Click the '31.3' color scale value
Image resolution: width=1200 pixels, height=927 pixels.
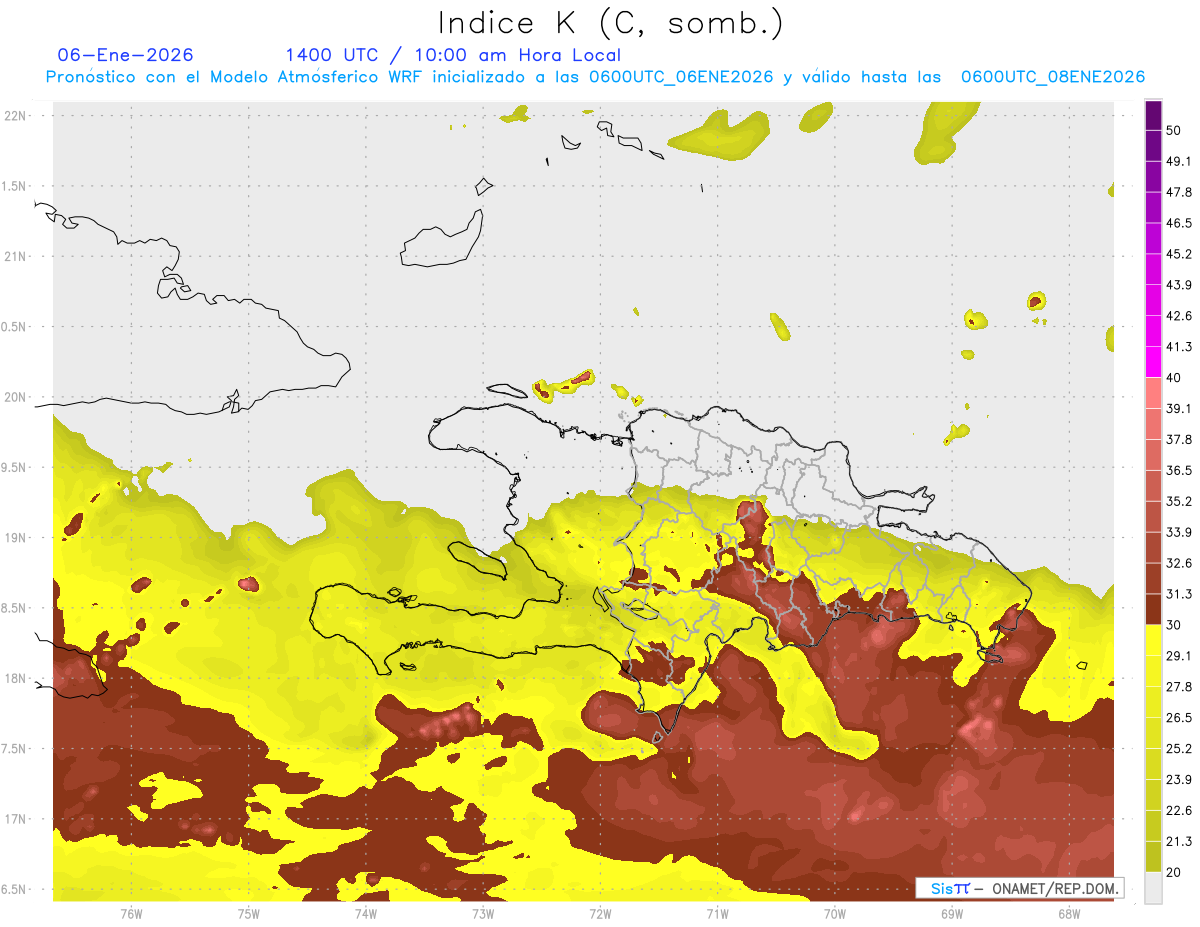1179,594
